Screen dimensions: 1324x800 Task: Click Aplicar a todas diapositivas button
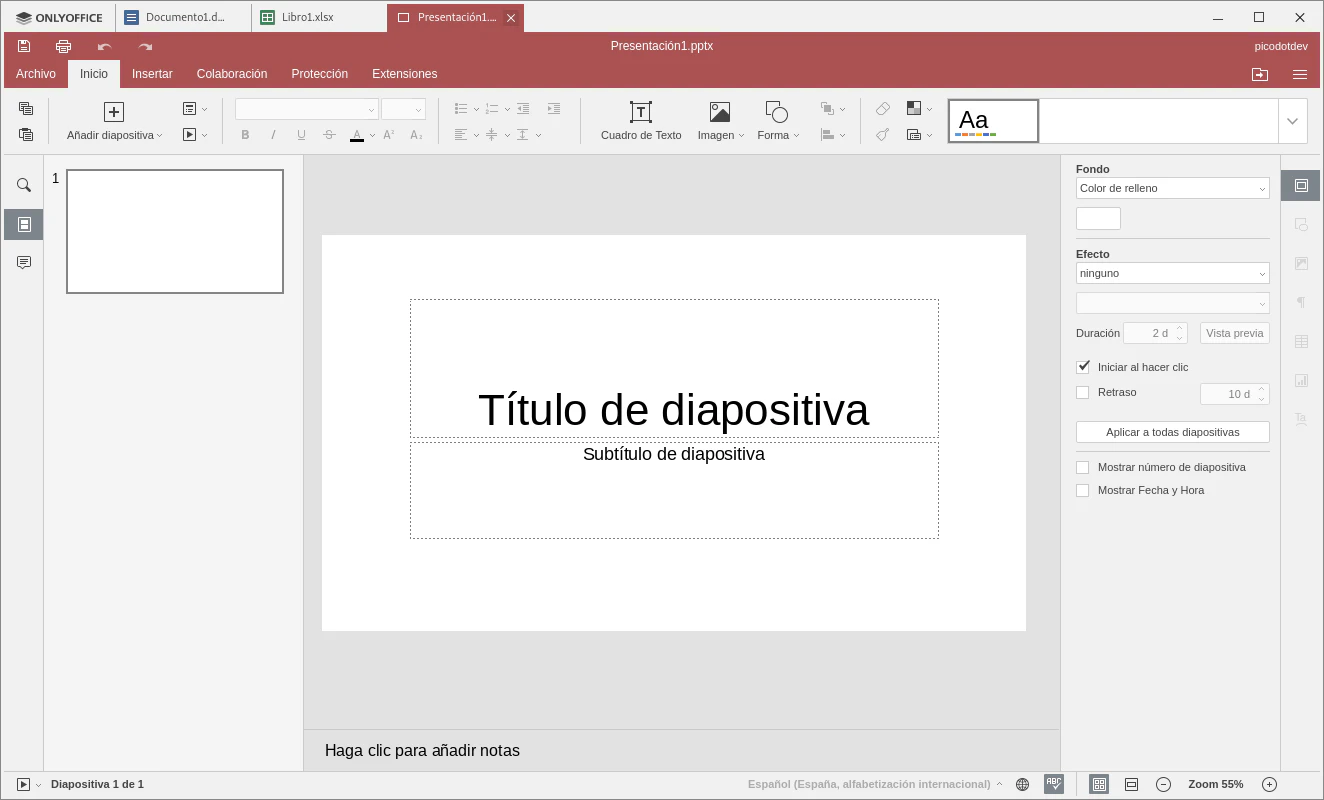click(x=1172, y=432)
